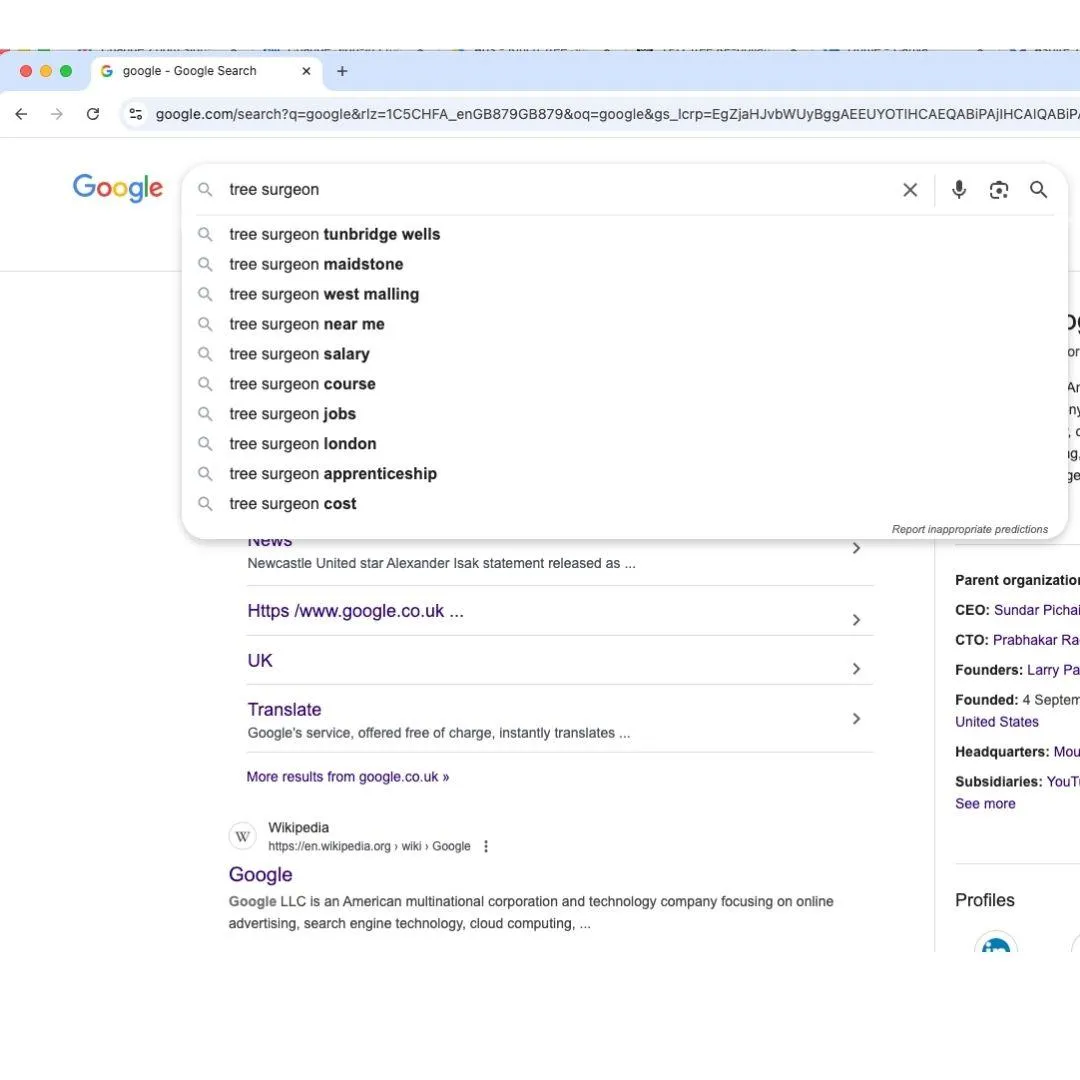Click the Sundar Pichai CEO link
1080x1080 pixels.
pos(1037,610)
